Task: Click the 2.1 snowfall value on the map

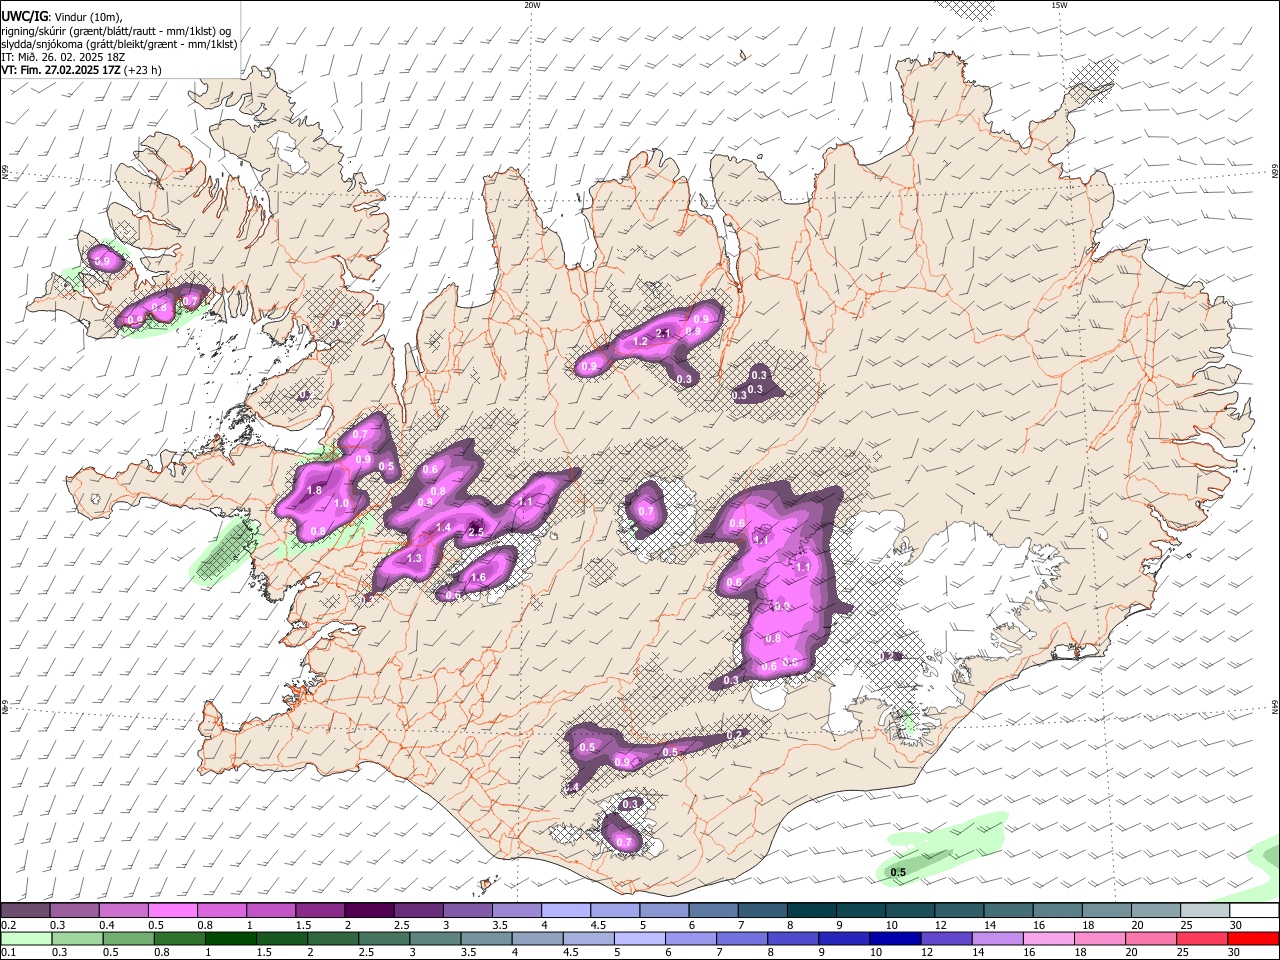Action: tap(662, 333)
